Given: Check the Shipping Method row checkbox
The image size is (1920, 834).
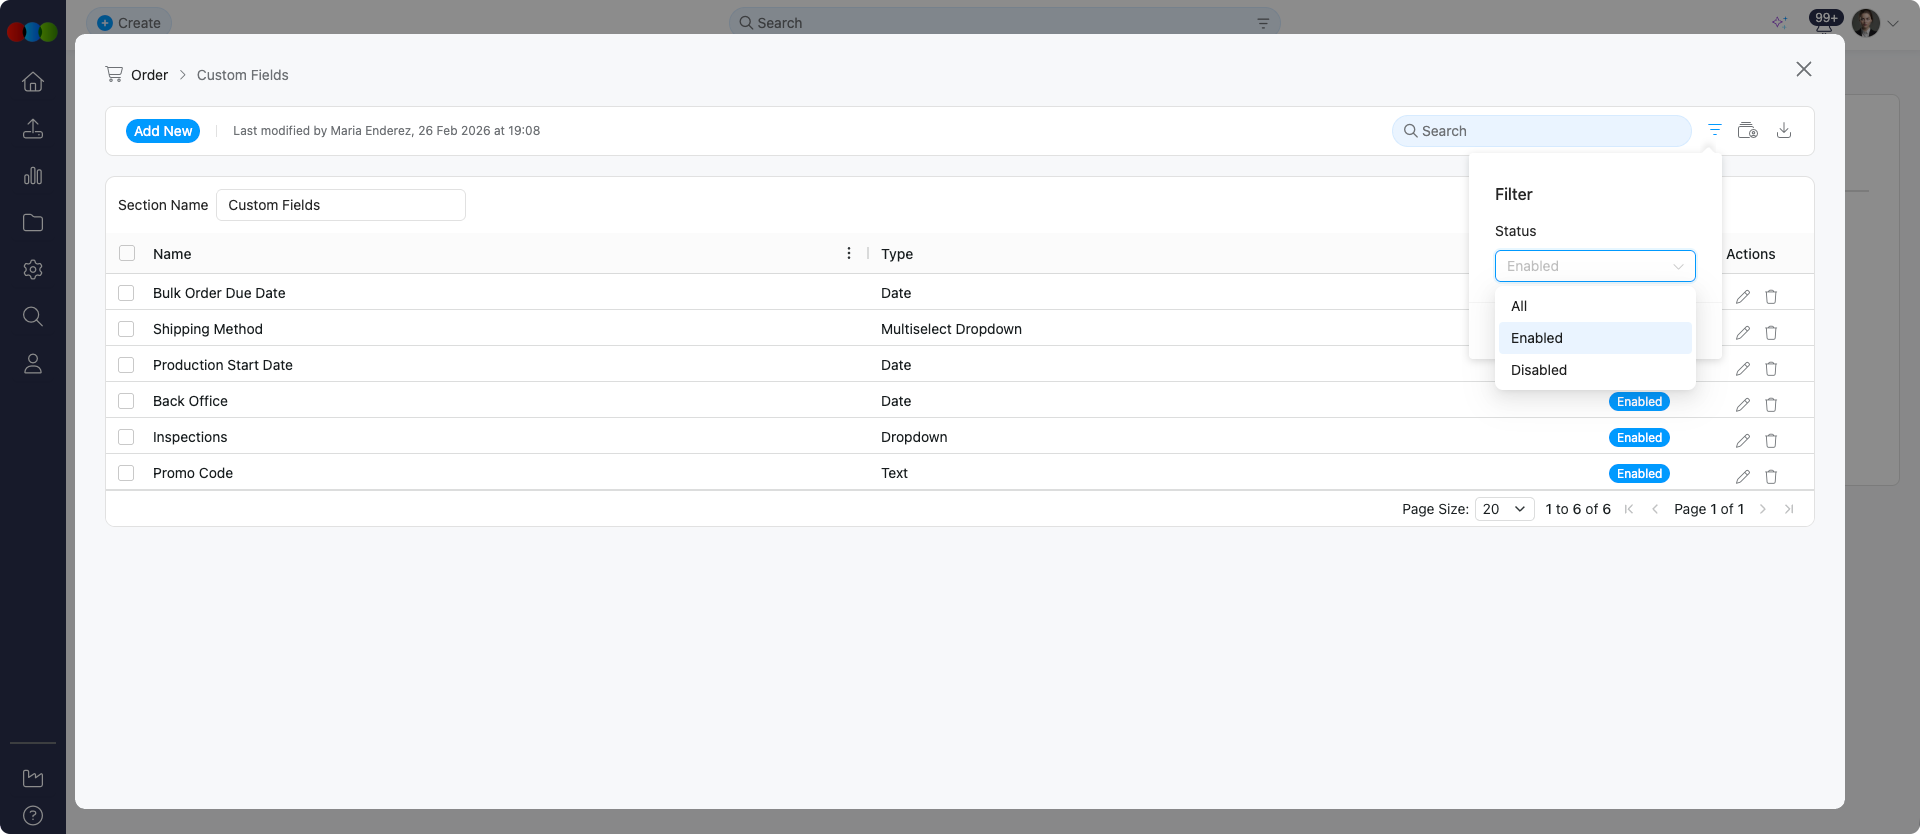Looking at the screenshot, I should tap(126, 329).
